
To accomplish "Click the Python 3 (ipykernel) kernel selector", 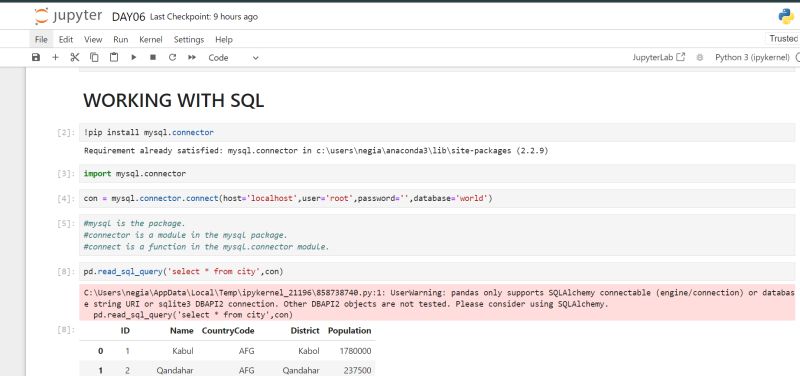I will (752, 58).
